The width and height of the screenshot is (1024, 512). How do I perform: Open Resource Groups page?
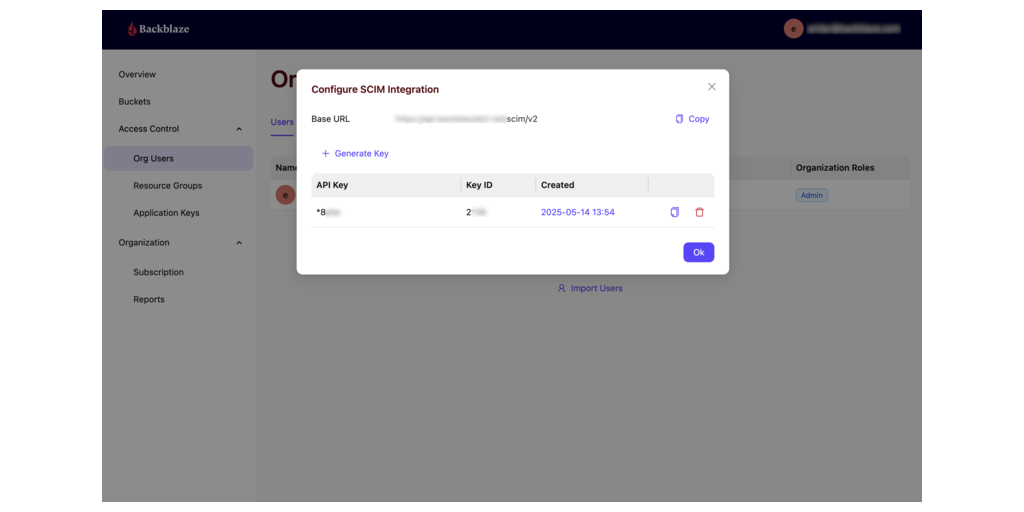pos(167,186)
